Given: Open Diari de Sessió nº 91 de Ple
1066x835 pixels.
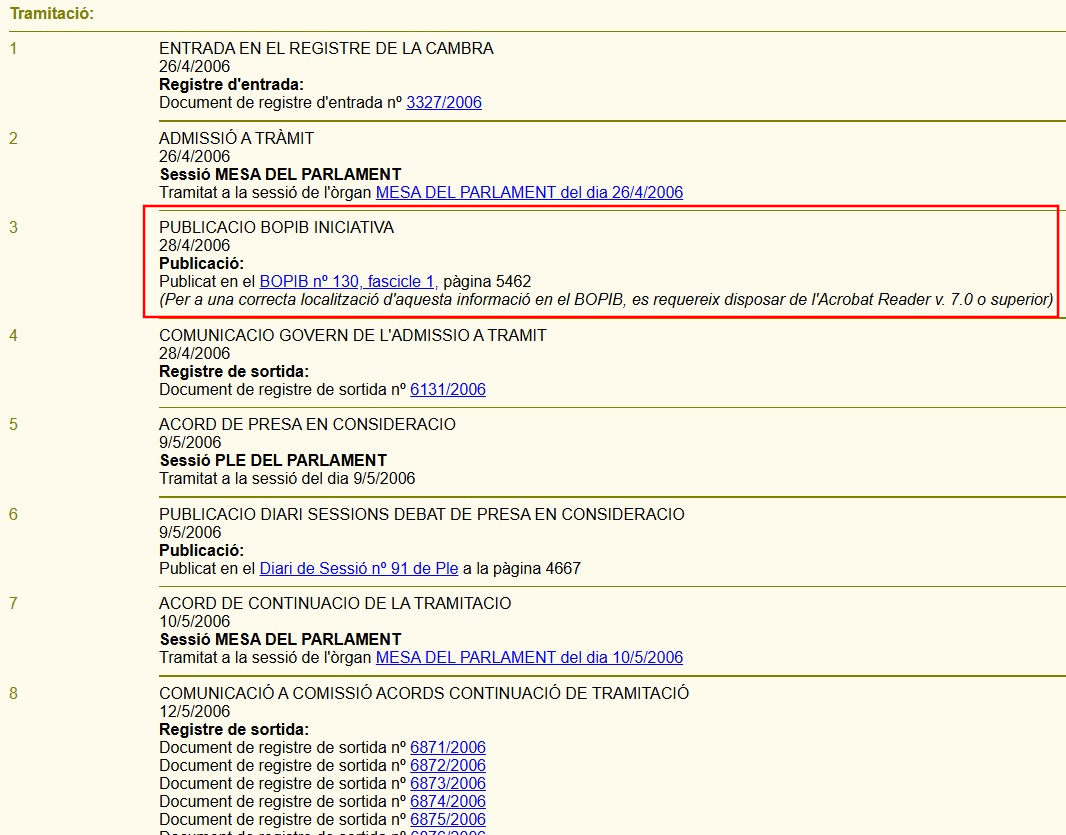Looking at the screenshot, I should pos(358,568).
